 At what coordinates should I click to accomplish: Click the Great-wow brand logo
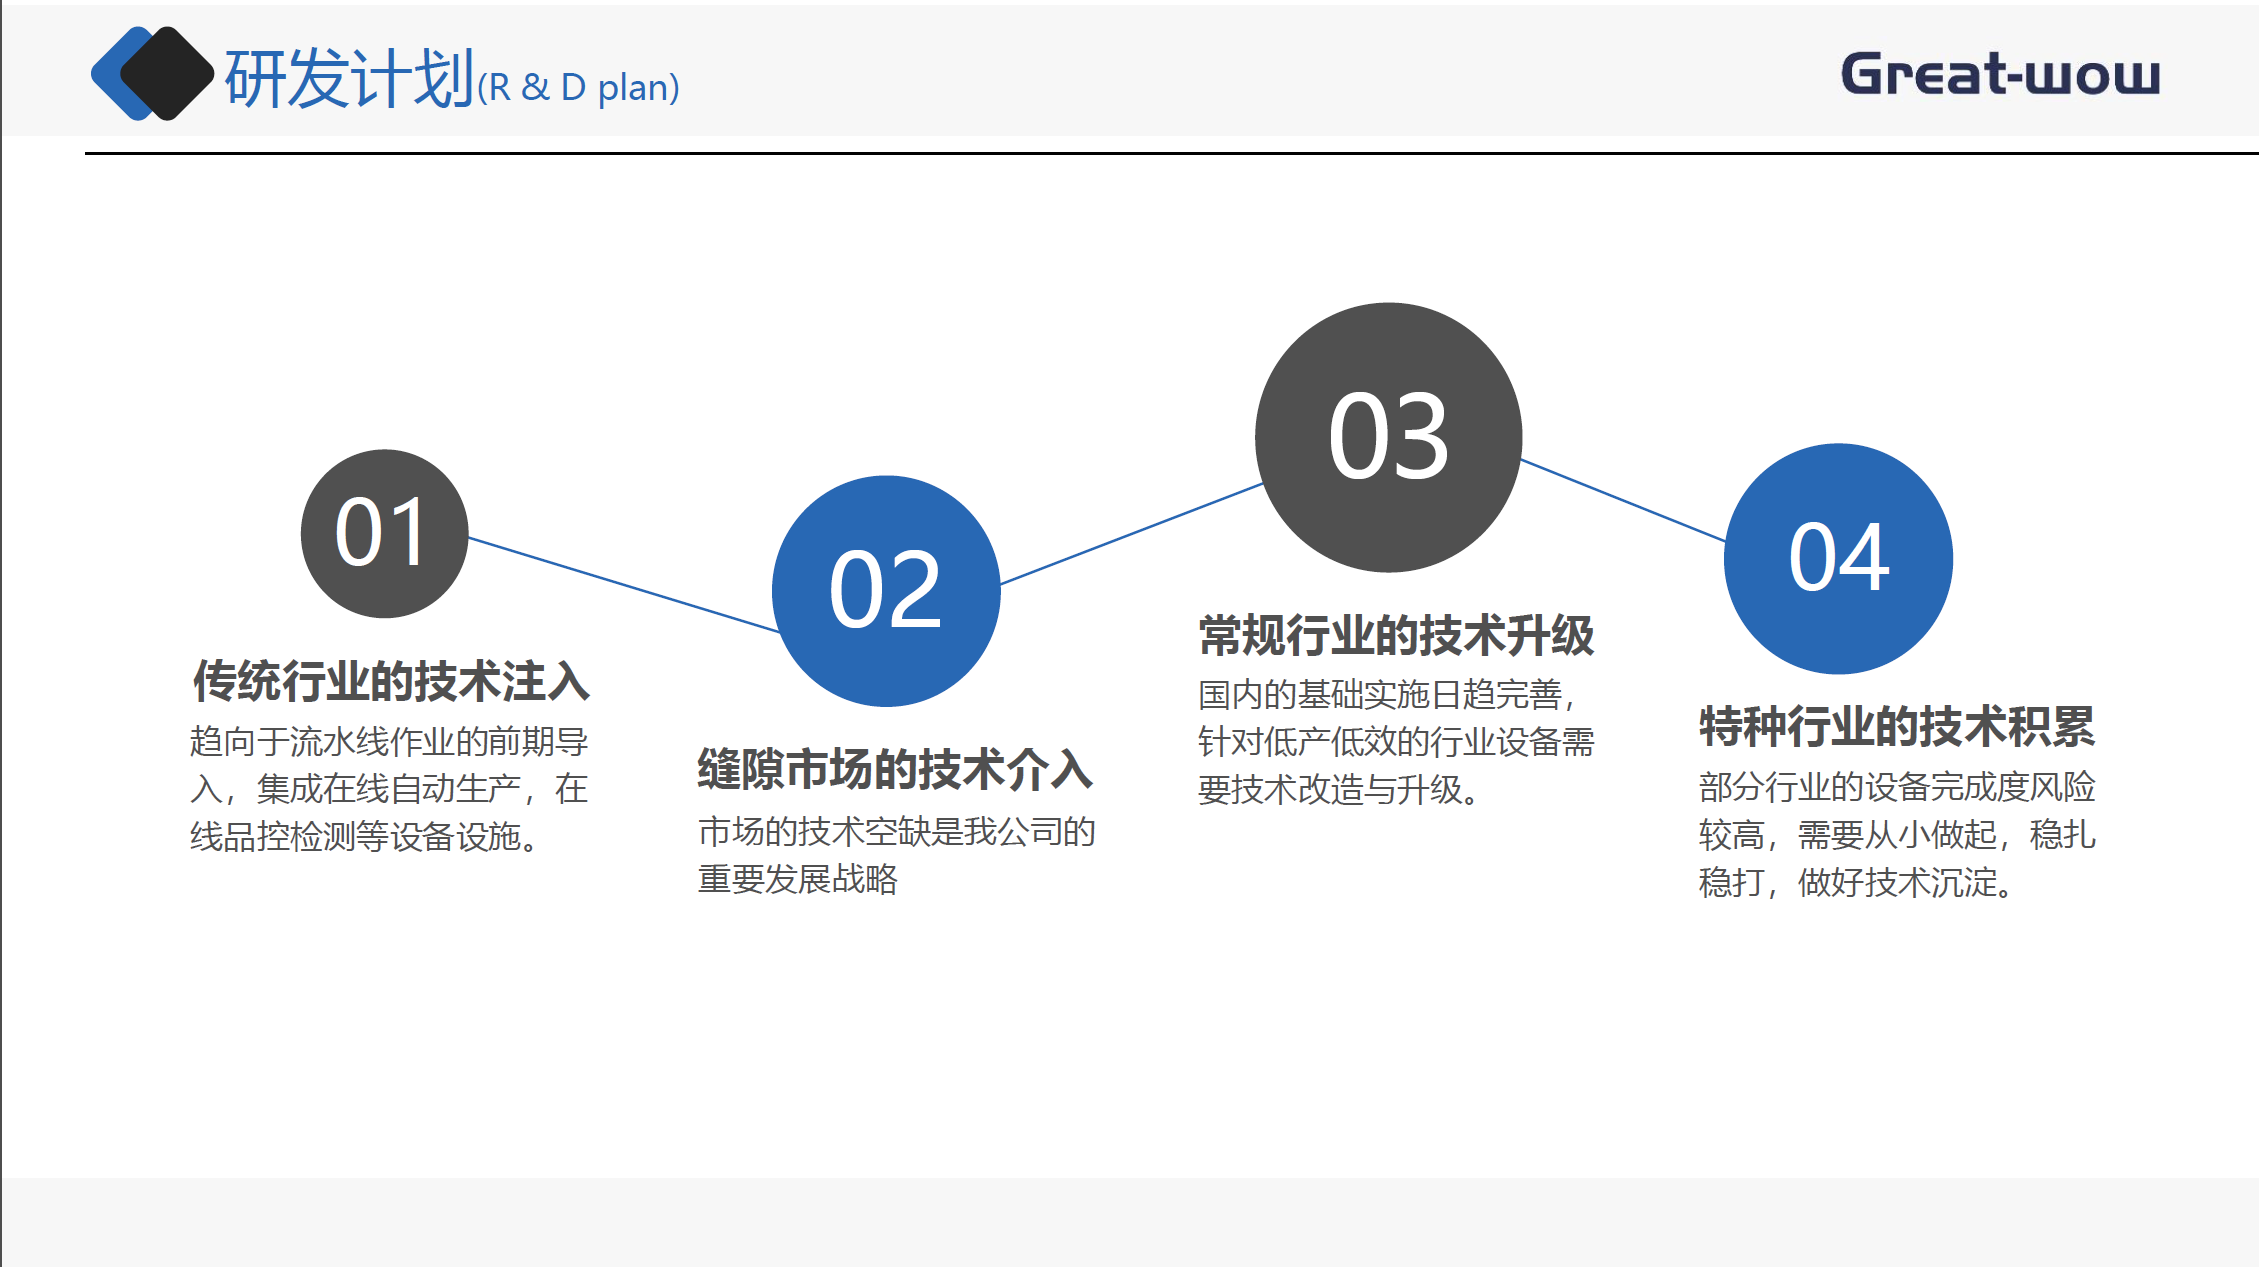(x=2000, y=74)
